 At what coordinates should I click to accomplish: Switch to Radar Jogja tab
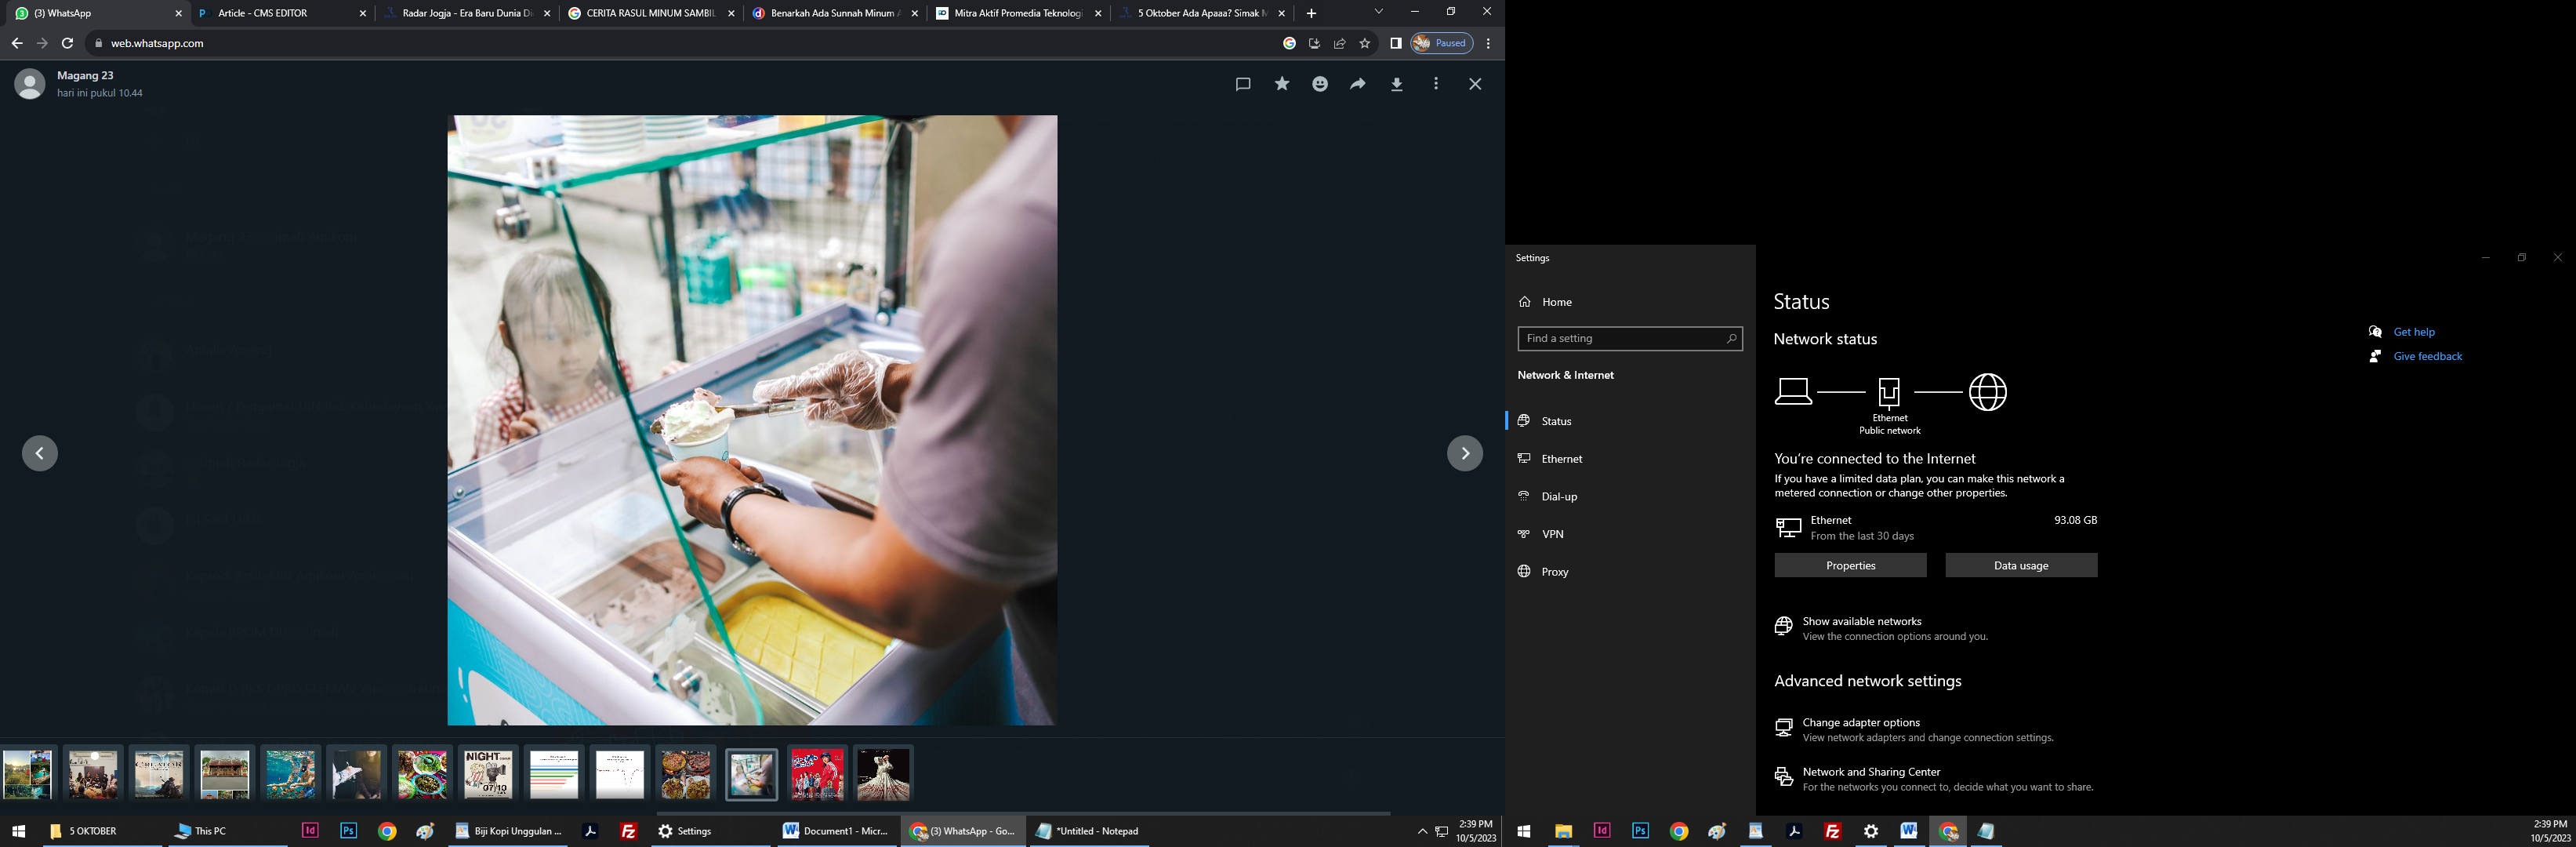(466, 13)
